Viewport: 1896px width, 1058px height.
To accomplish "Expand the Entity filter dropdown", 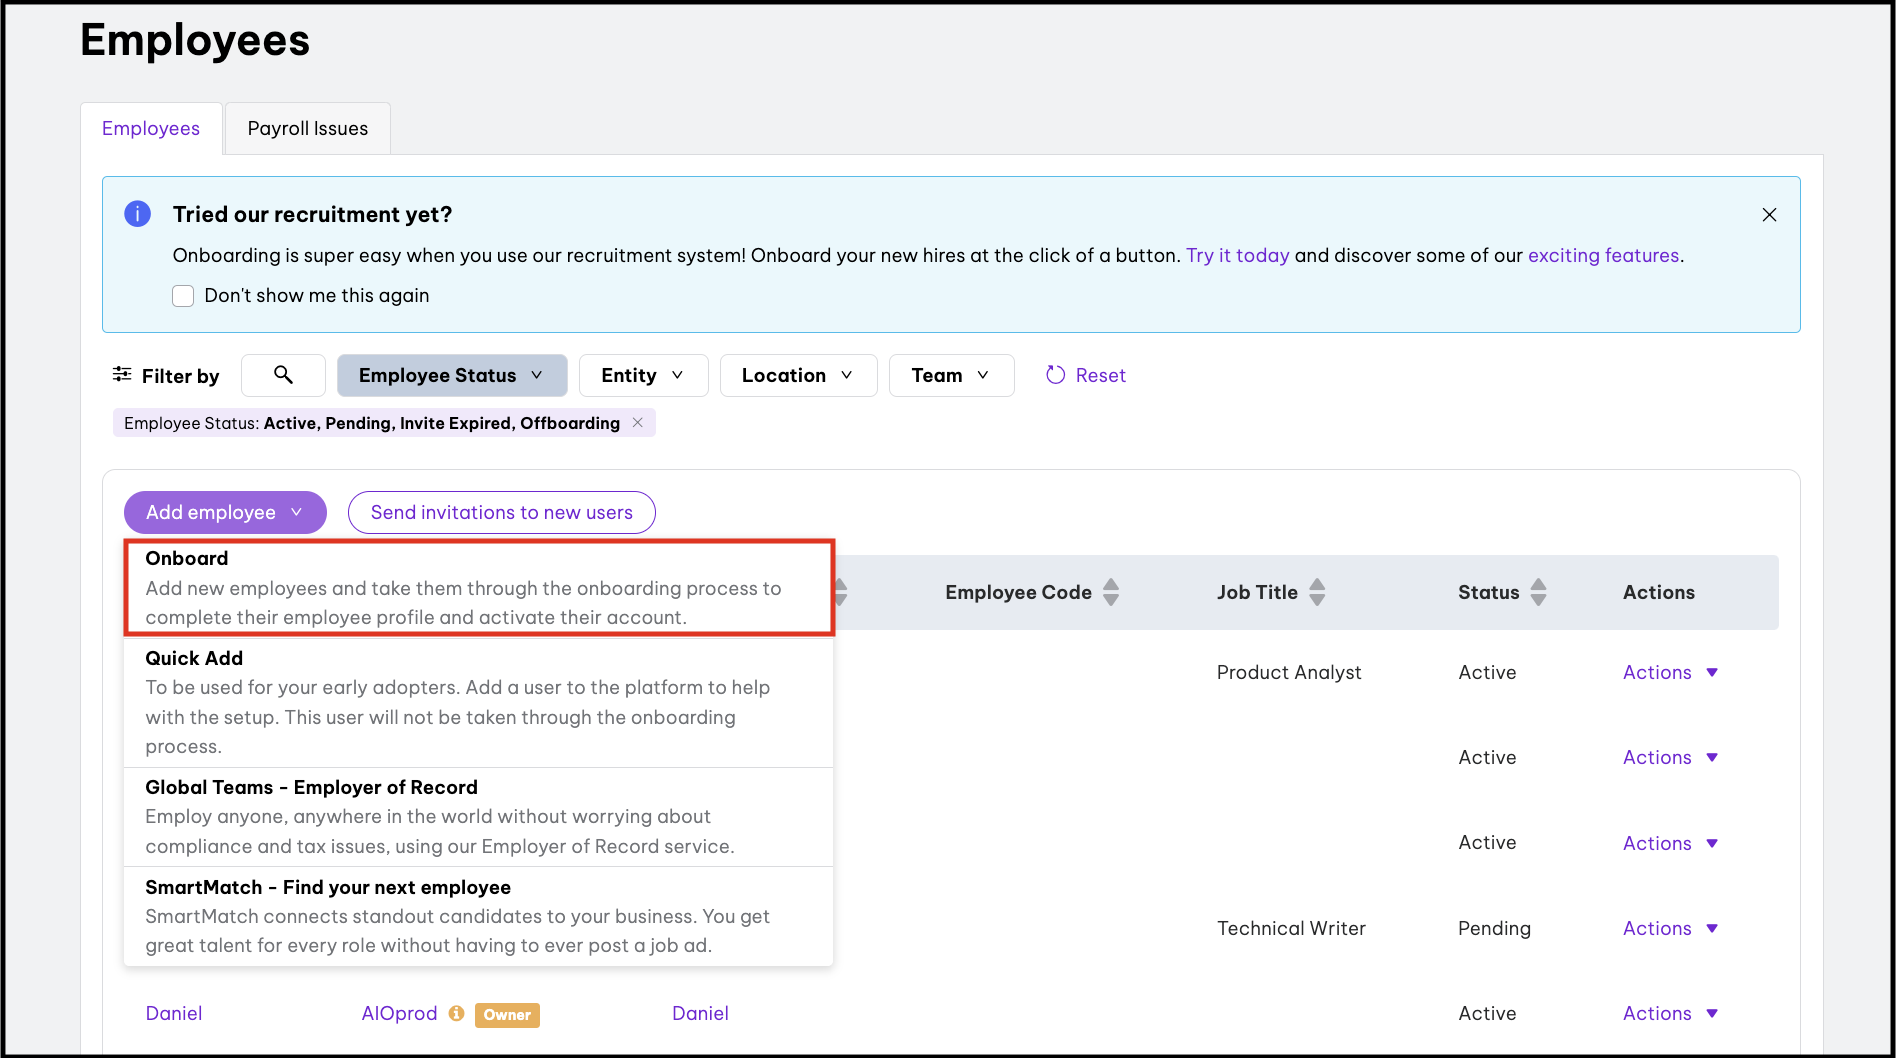I will [643, 375].
